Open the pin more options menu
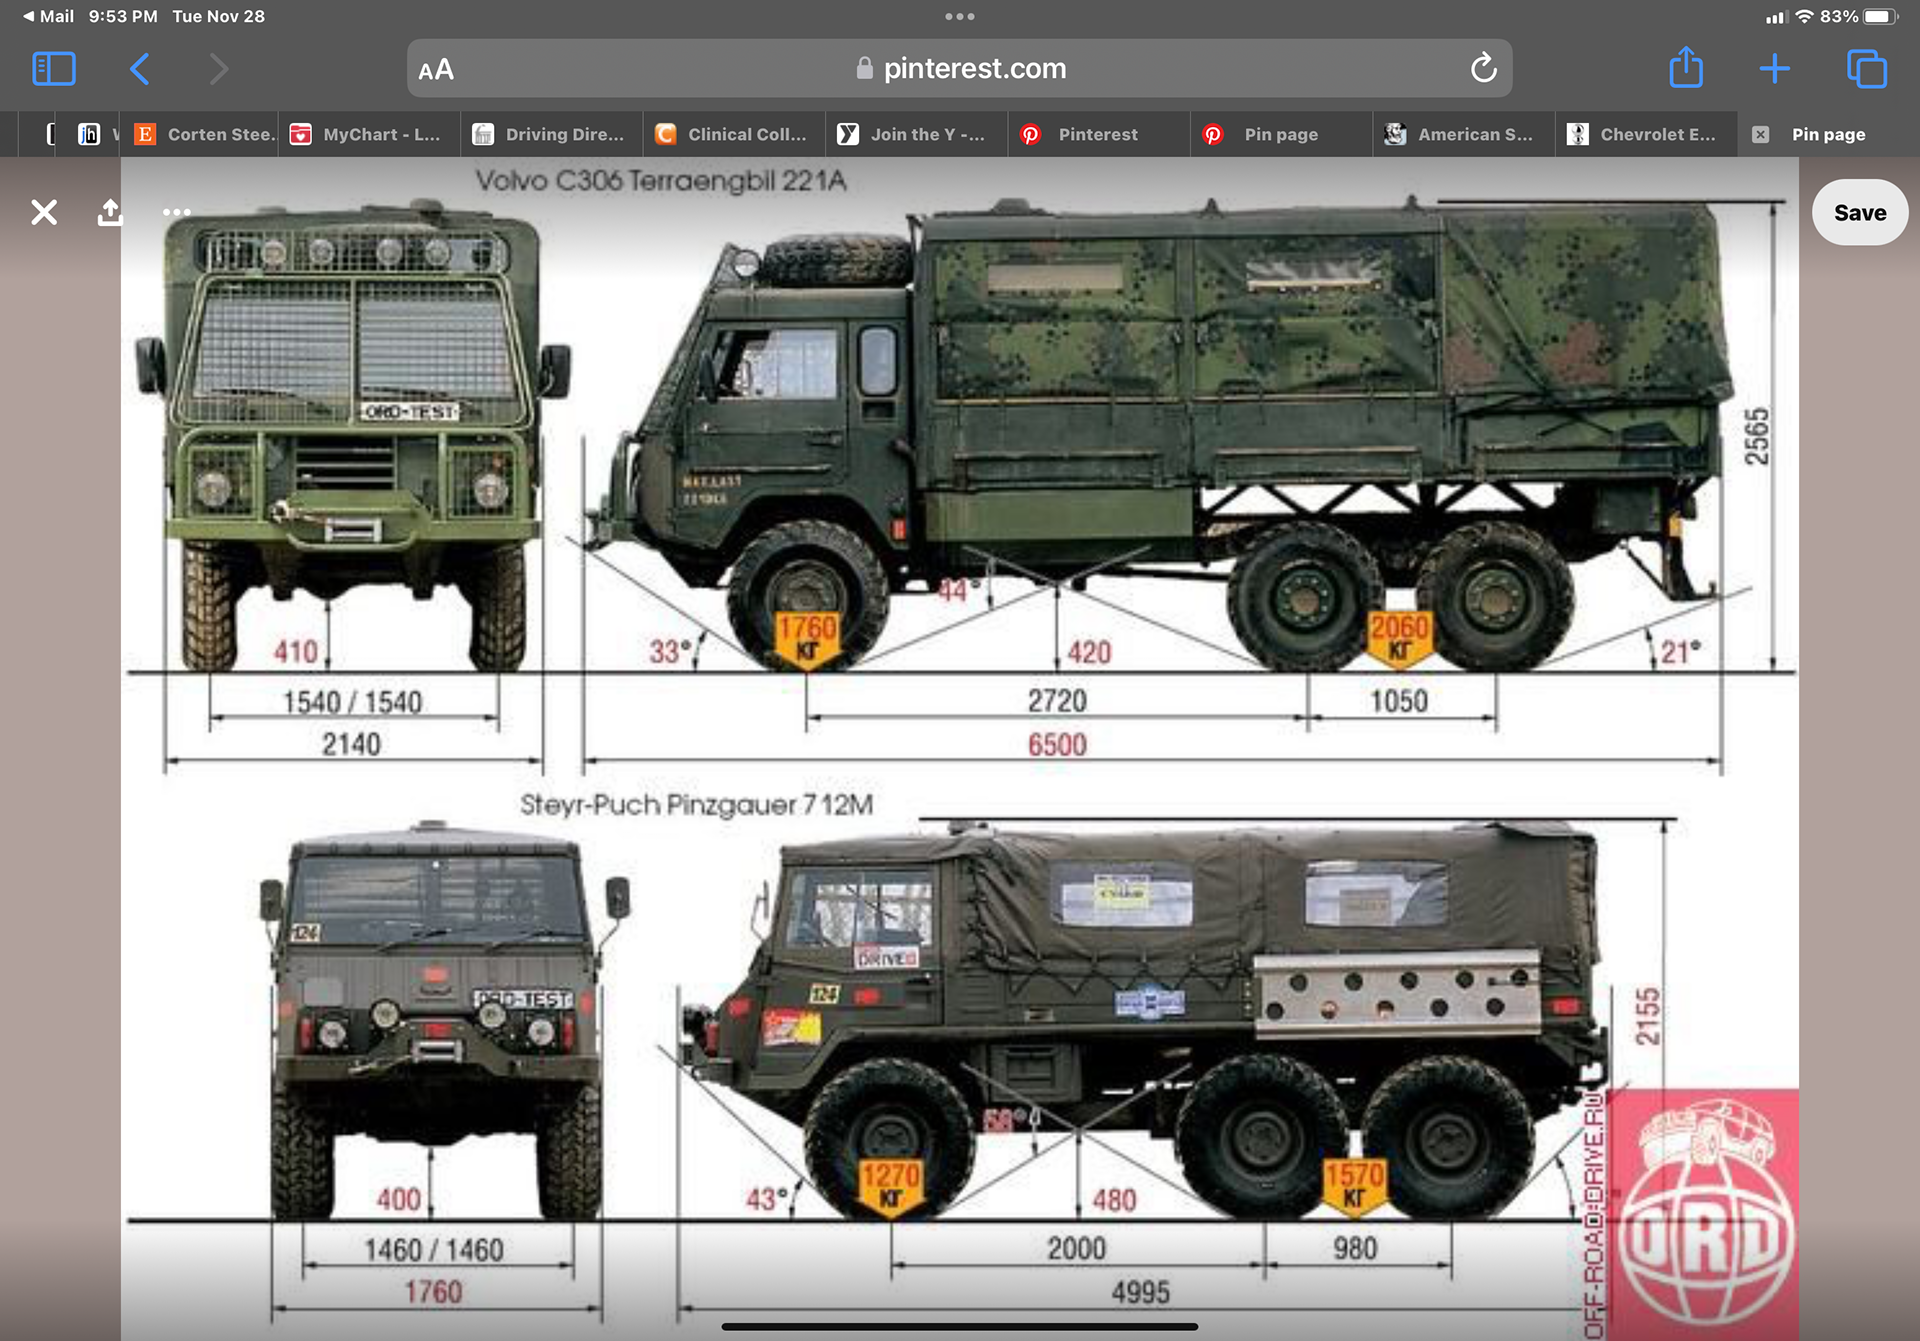The width and height of the screenshot is (1920, 1341). pos(176,212)
